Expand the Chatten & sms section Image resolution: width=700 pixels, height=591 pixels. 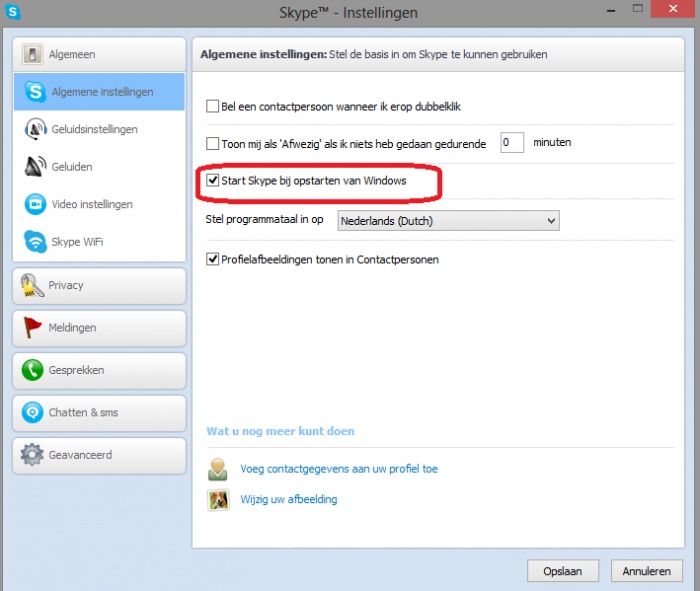click(99, 413)
